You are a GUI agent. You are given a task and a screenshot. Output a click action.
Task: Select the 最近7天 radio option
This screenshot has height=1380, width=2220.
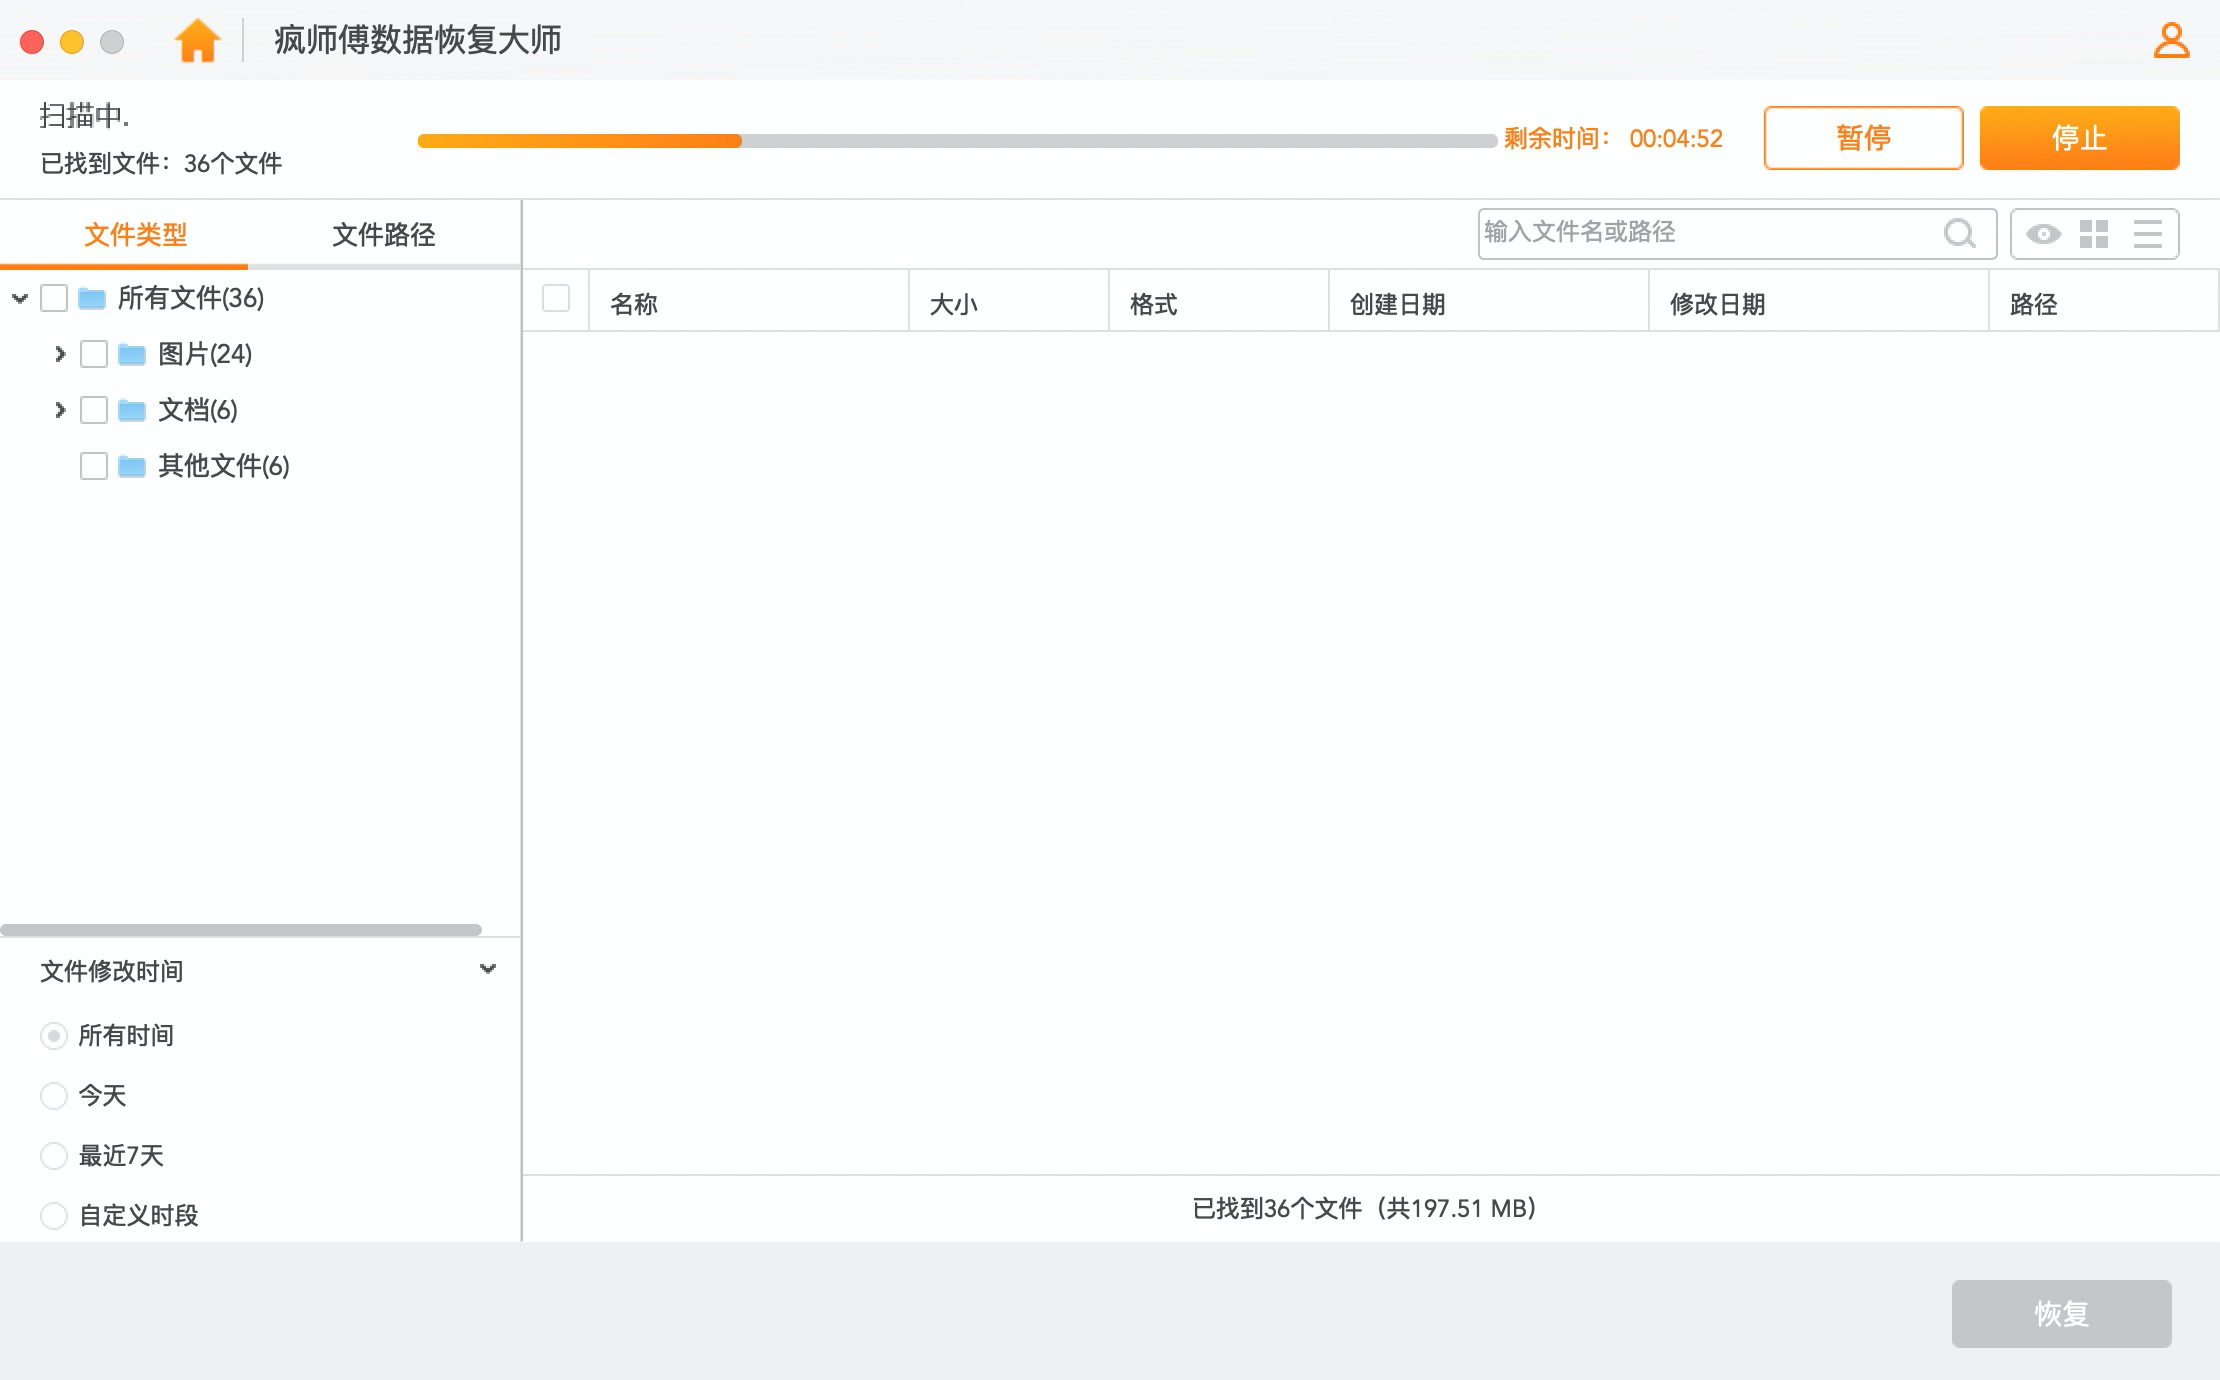point(54,1155)
